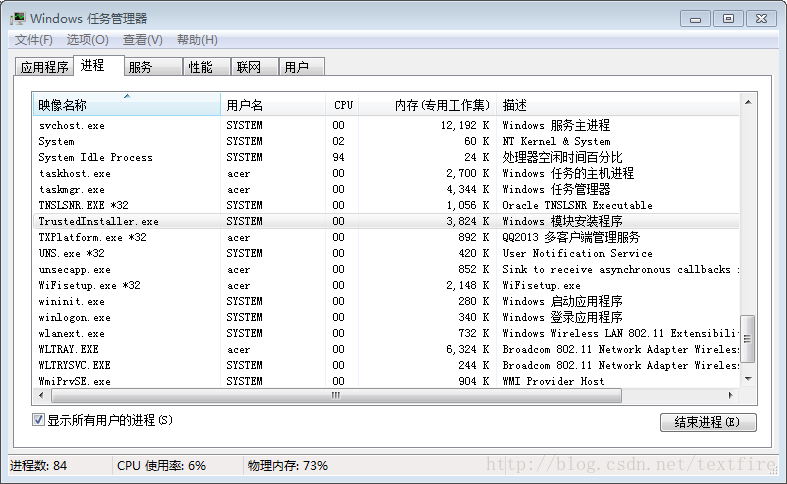Click the CPU 使用率: 6% status entry
This screenshot has width=787, height=484.
click(161, 465)
